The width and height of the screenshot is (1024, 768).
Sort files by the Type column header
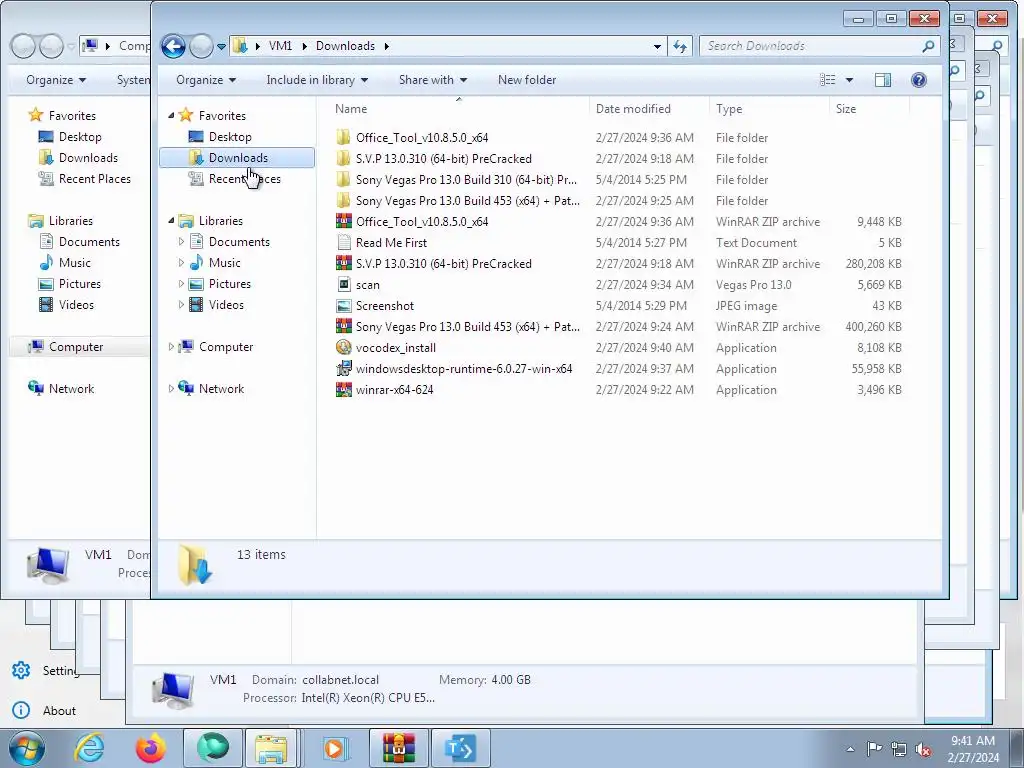(769, 109)
